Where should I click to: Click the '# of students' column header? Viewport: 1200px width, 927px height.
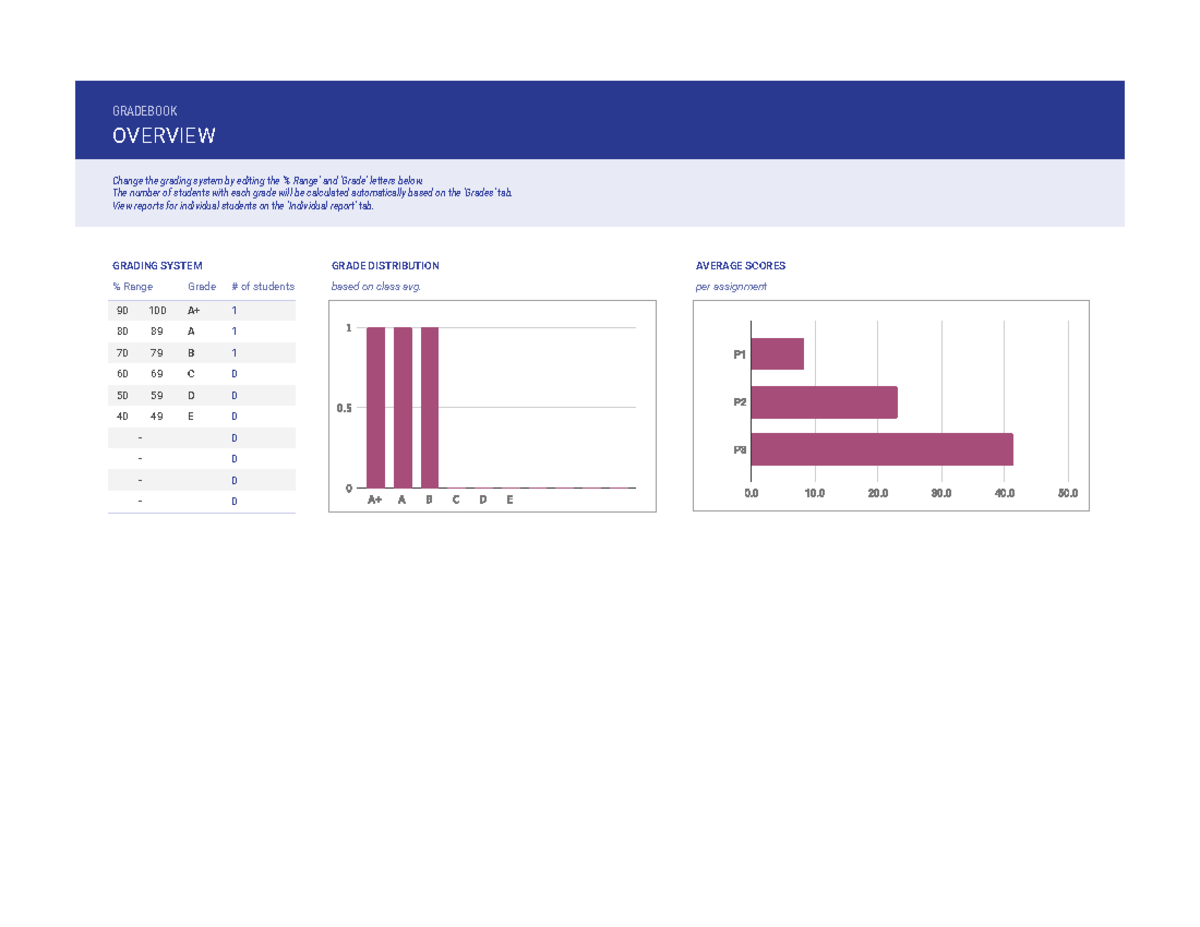coord(263,286)
